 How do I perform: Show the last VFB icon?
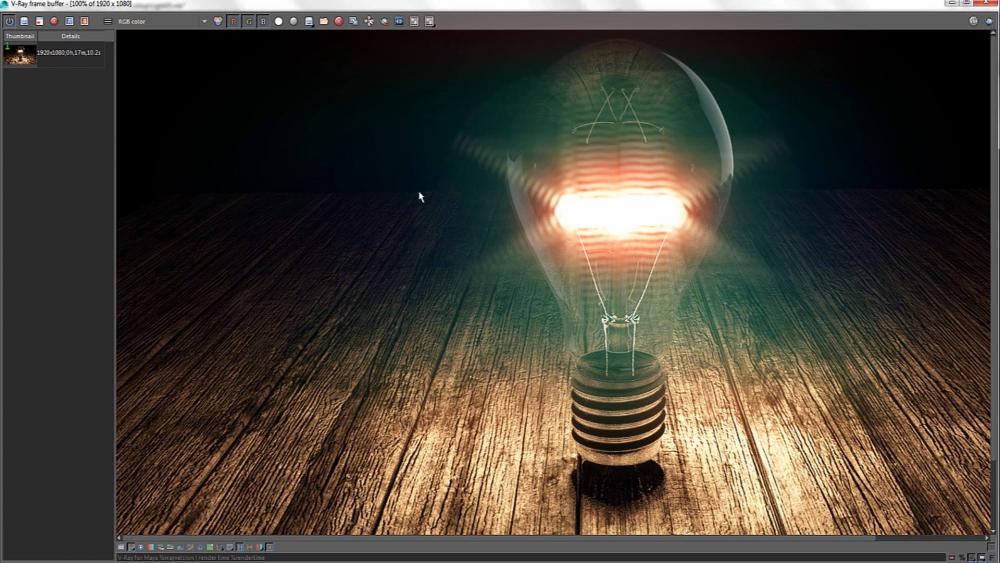[x=415, y=21]
